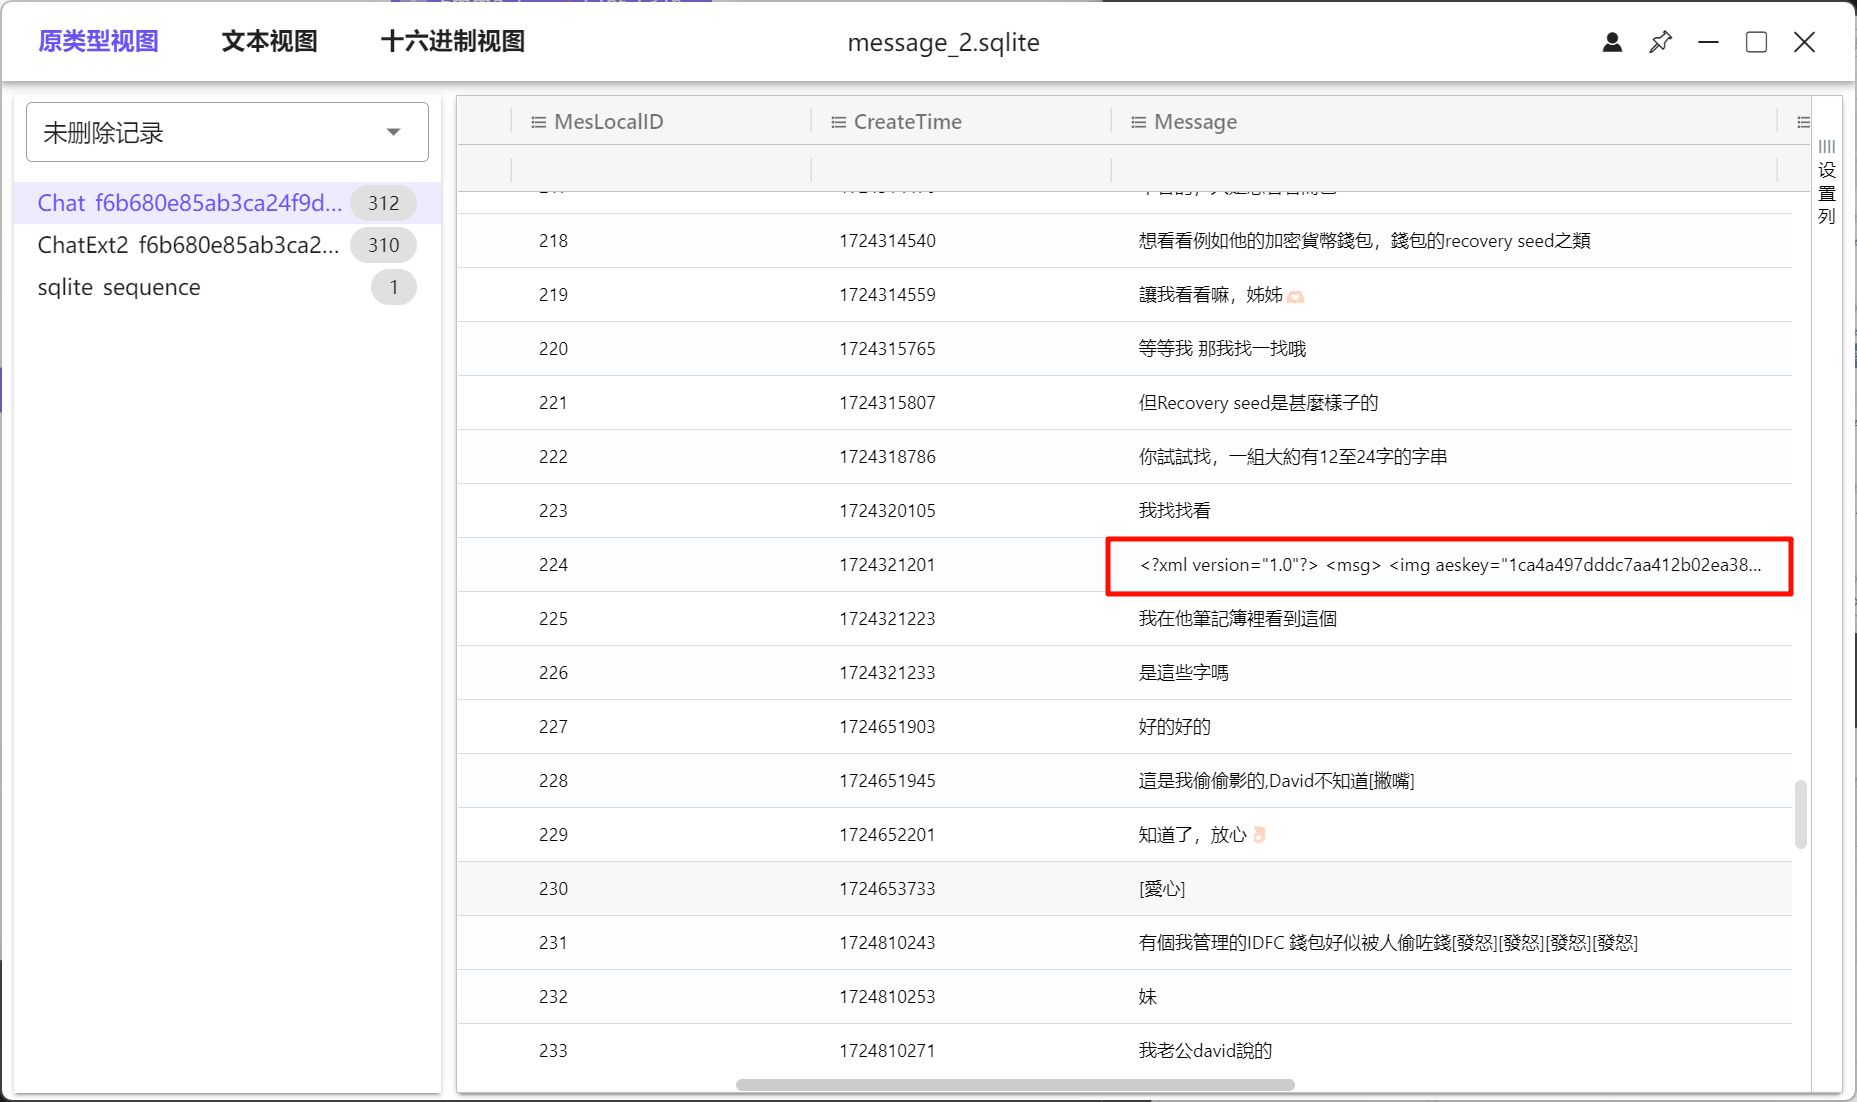The image size is (1857, 1102).
Task: Maximize the message_2.sqlite window
Action: pos(1756,42)
